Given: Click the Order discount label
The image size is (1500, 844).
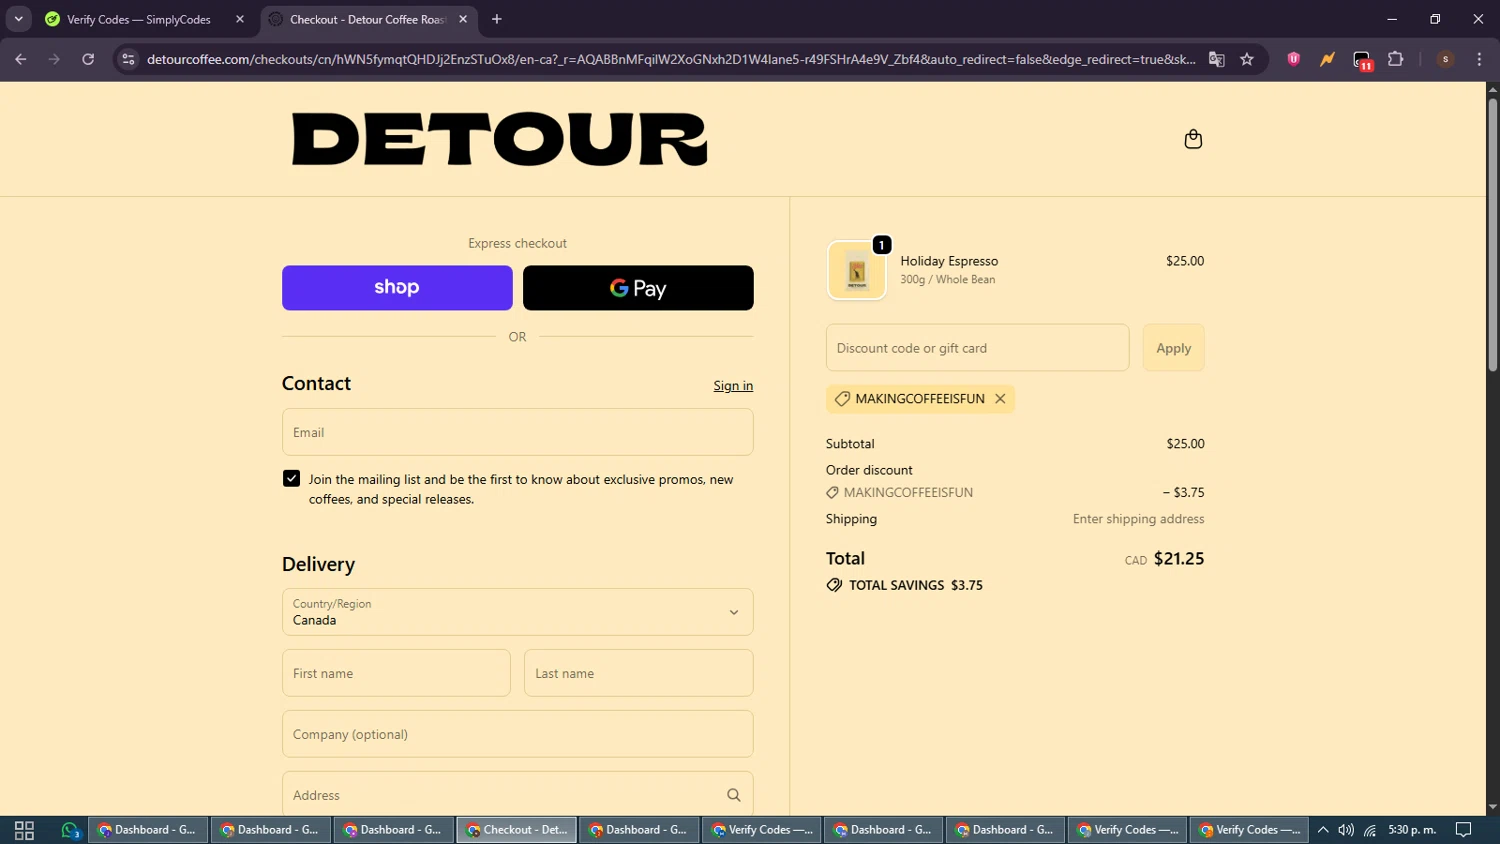Looking at the screenshot, I should [869, 470].
